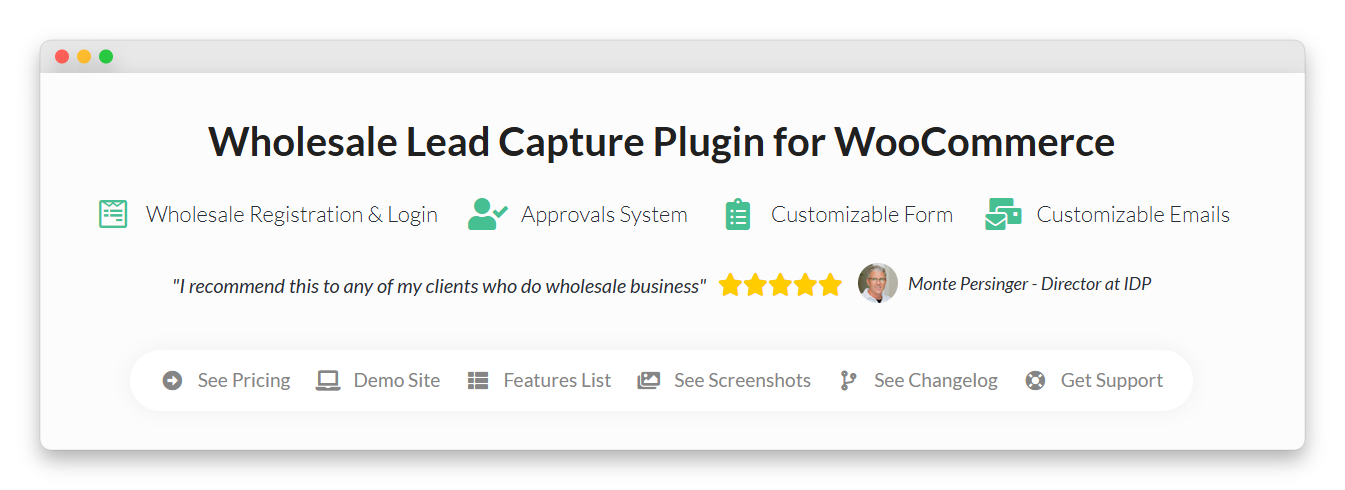Close the window with the red button
Viewport: 1345px width, 490px height.
pos(62,57)
